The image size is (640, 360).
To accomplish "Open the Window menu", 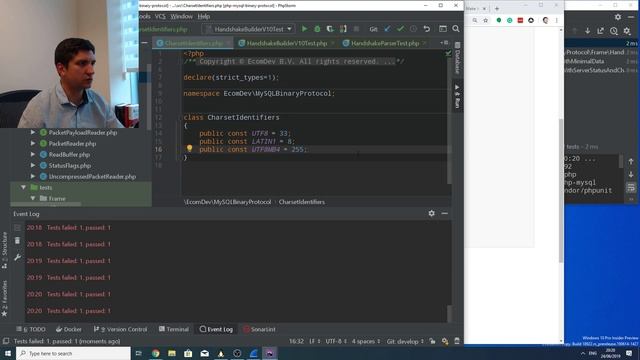I will (181, 16).
